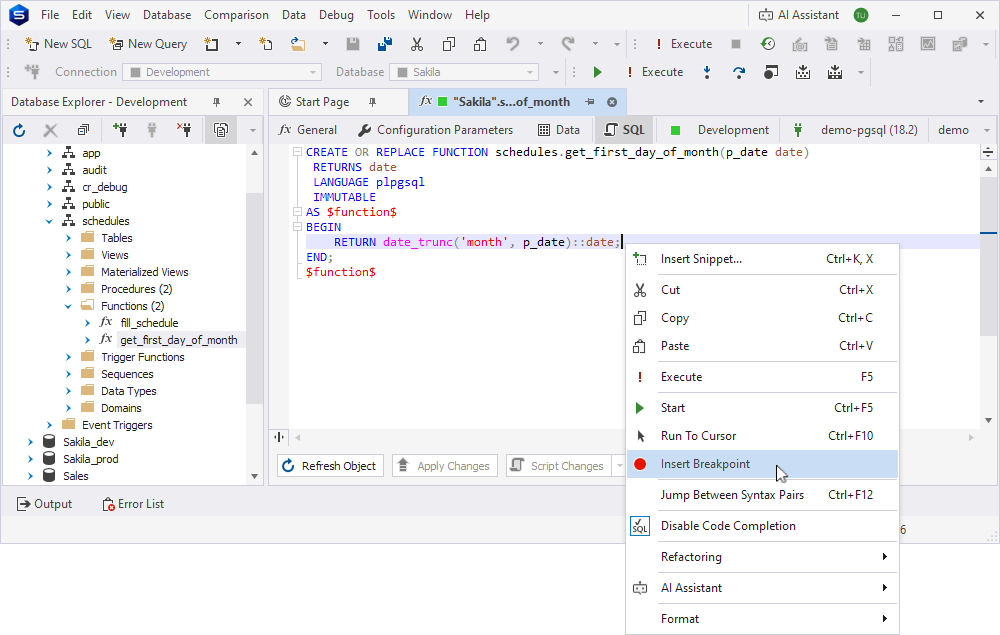Click the disconnect plug icon with red X
The width and height of the screenshot is (1000, 635).
click(x=184, y=131)
